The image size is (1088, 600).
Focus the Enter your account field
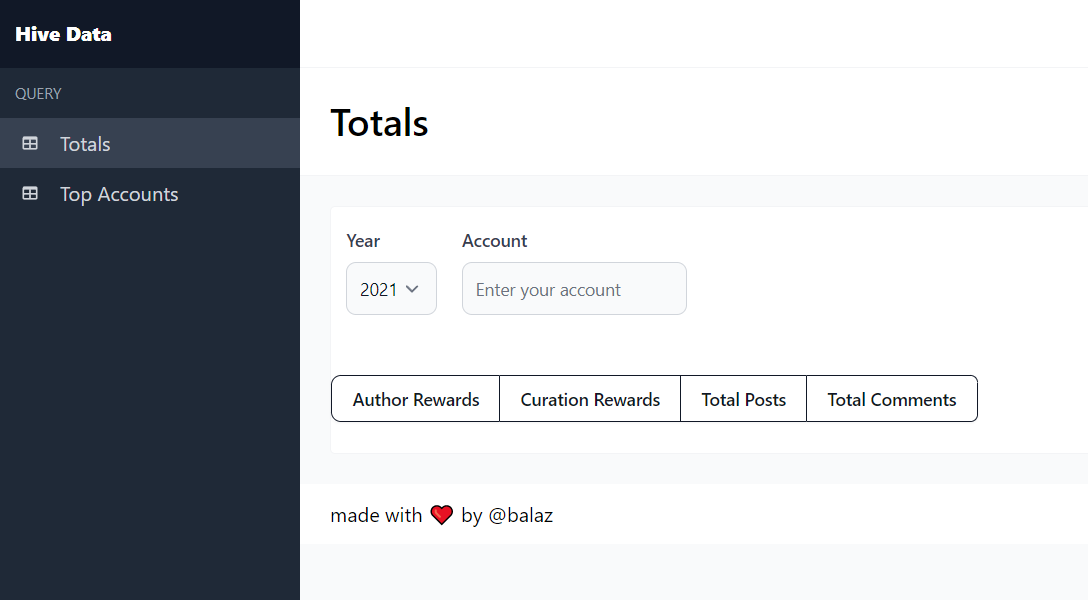point(575,289)
